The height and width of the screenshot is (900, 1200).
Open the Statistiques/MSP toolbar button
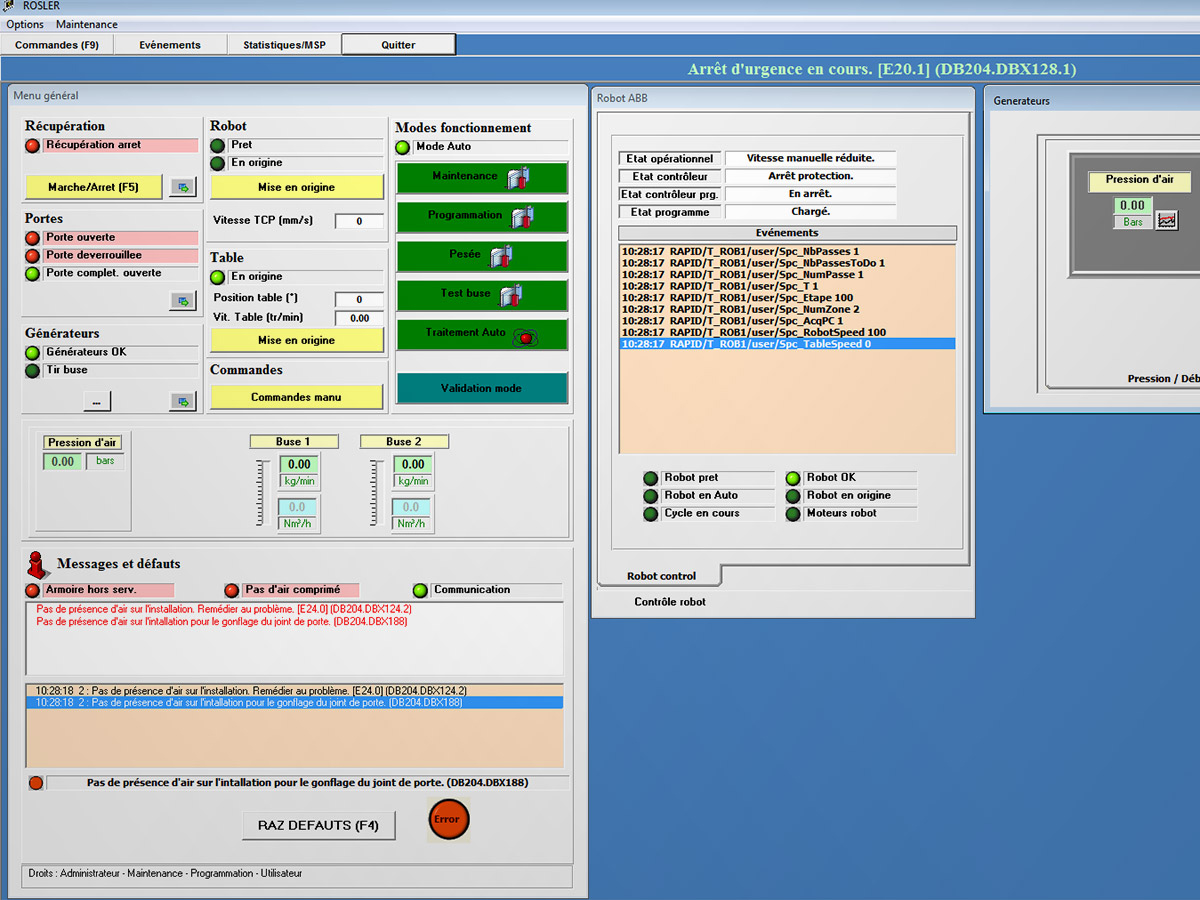[x=284, y=45]
